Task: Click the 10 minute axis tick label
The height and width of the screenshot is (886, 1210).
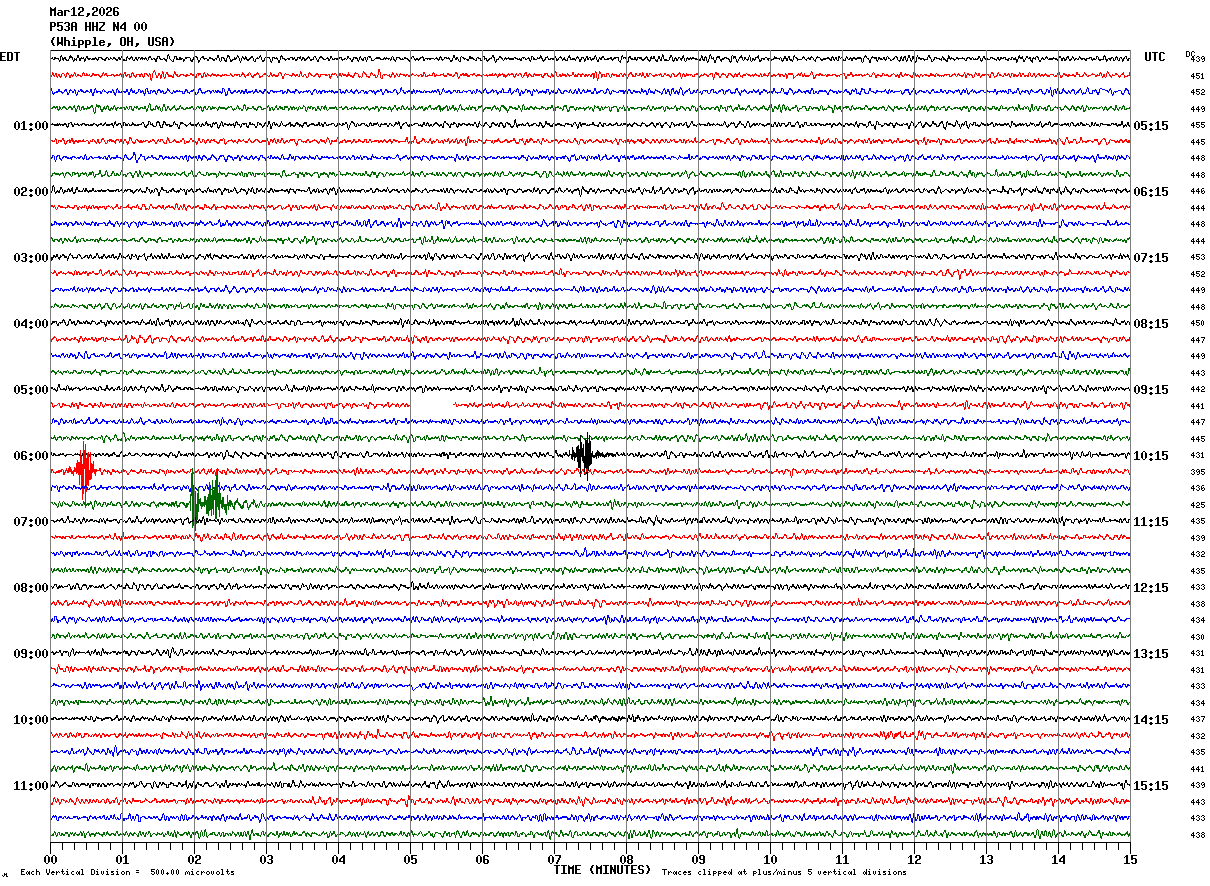Action: (770, 859)
